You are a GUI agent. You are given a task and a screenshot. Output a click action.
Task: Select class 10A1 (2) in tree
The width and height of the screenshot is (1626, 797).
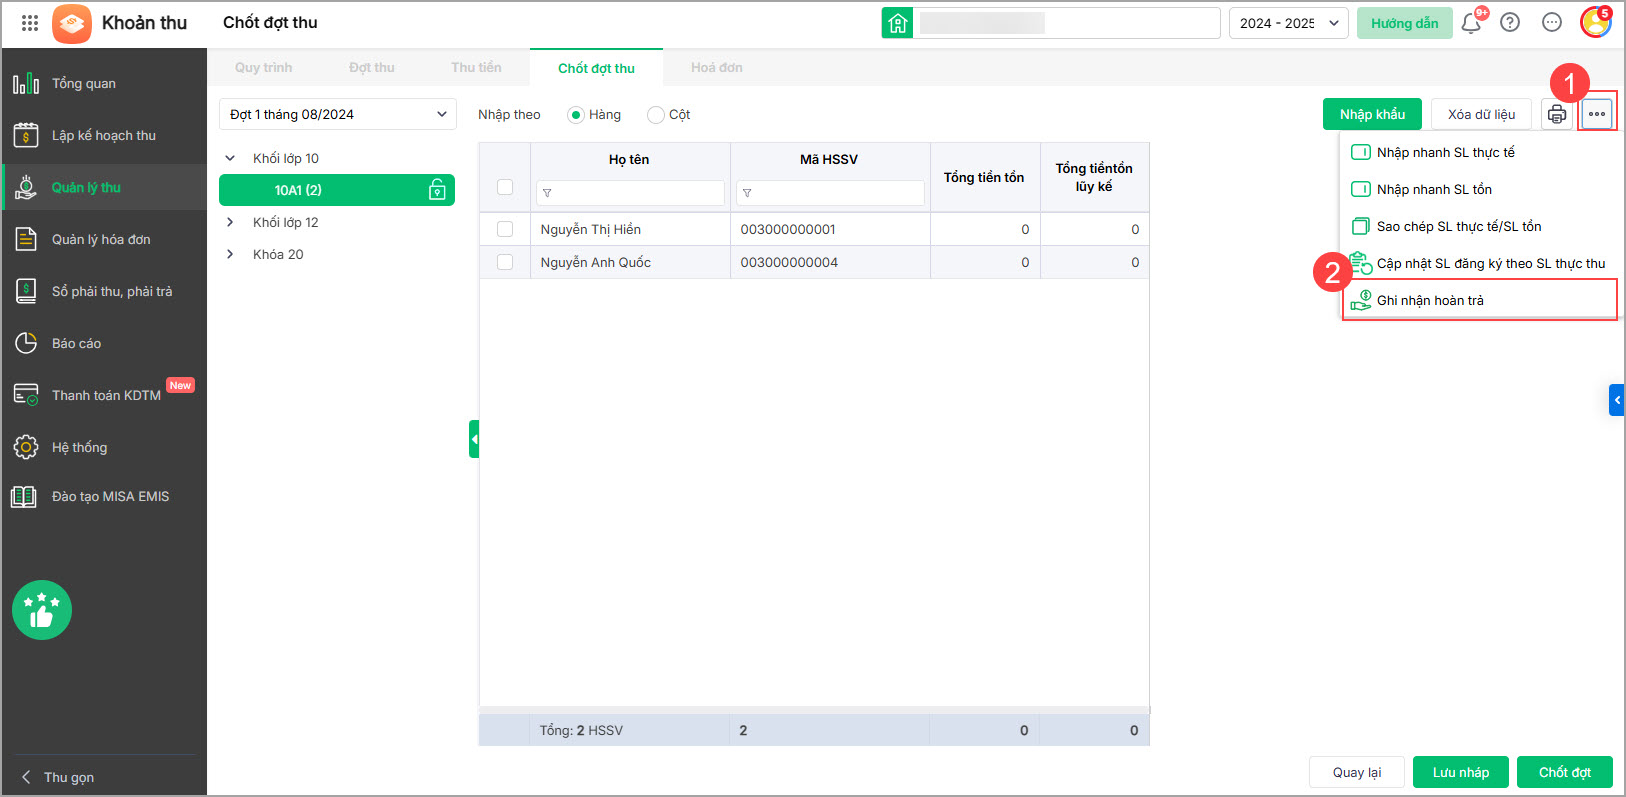click(x=337, y=190)
